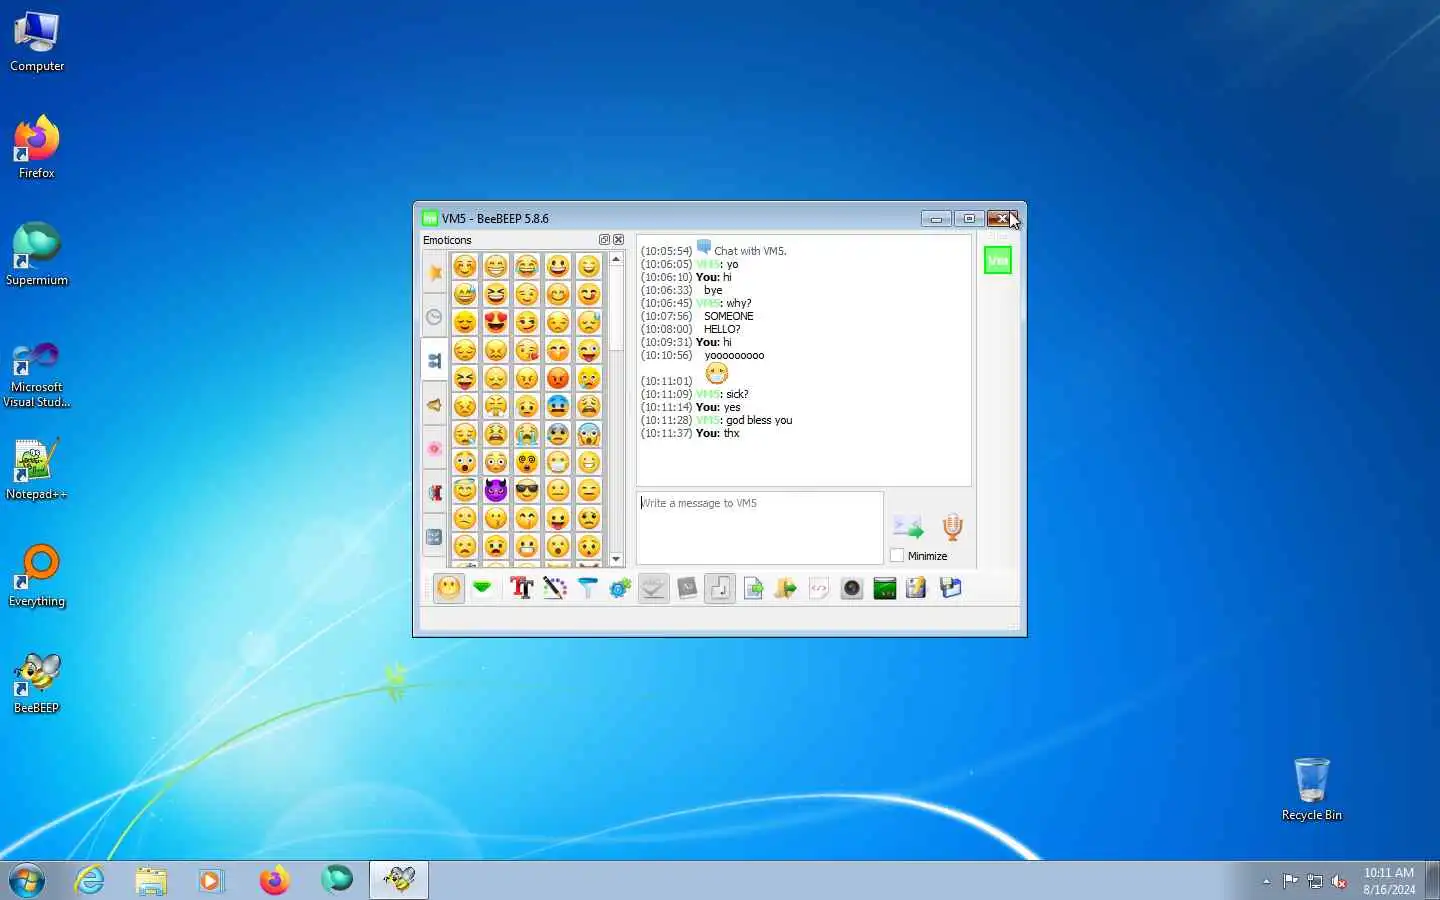This screenshot has height=900, width=1440.
Task: Toggle the ABC spell-check button
Action: 653,588
